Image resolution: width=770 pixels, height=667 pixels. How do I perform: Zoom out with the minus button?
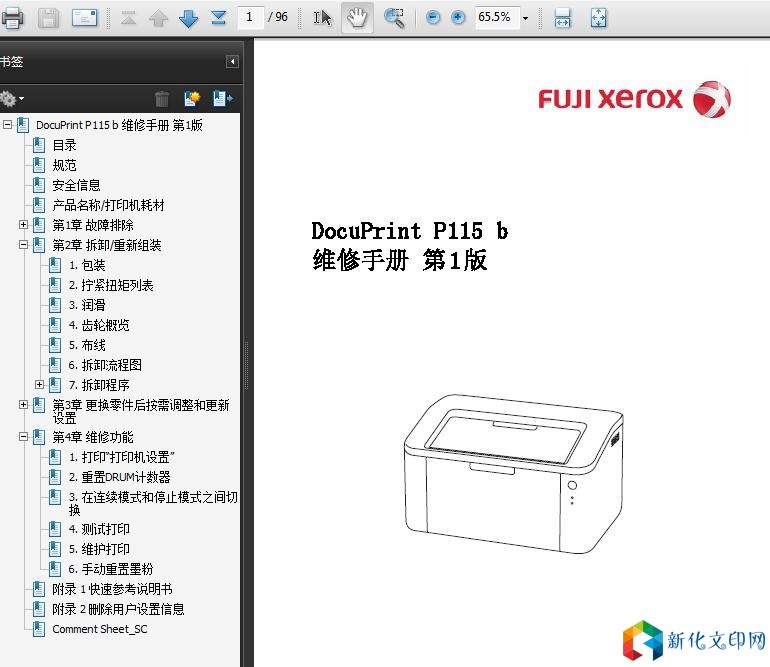coord(433,17)
